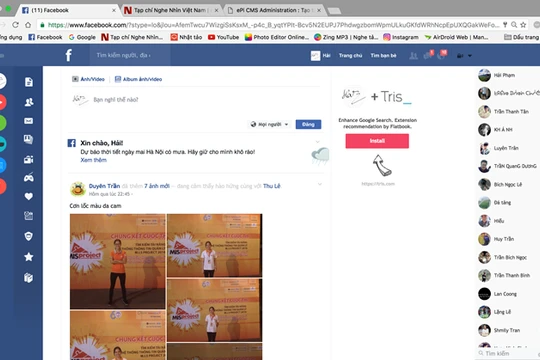Open chat with Bích Ngọc Lê
Image resolution: width=540 pixels, height=360 pixels.
(507, 184)
